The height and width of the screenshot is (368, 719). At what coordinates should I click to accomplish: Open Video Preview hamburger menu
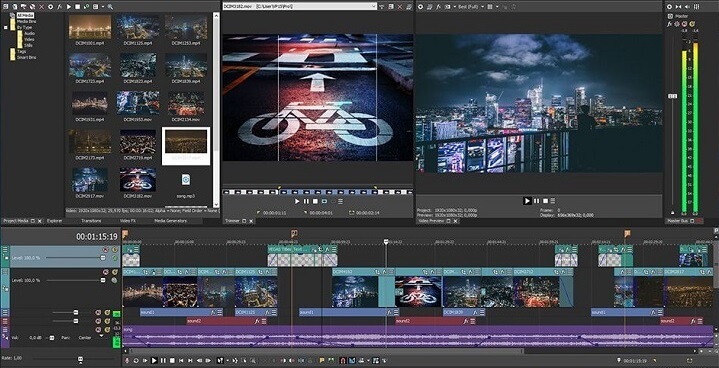(x=553, y=201)
